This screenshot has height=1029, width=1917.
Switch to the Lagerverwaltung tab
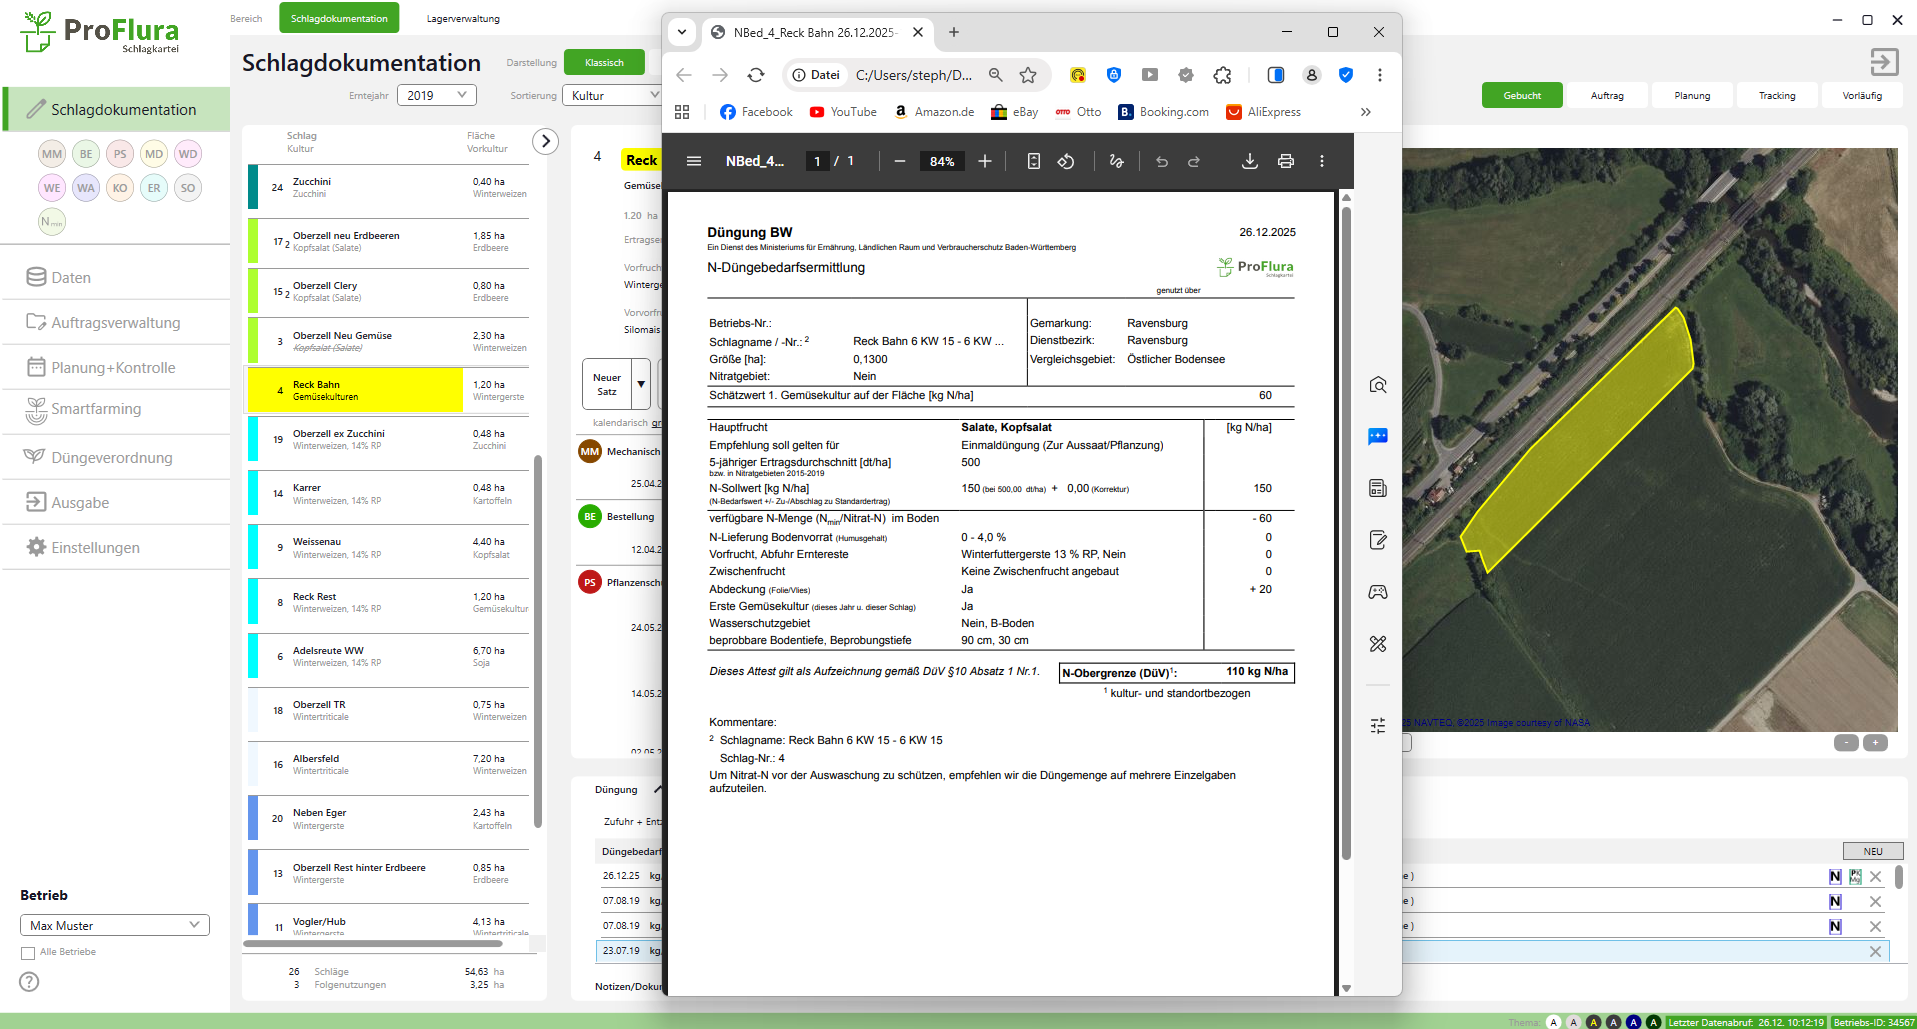coord(462,19)
